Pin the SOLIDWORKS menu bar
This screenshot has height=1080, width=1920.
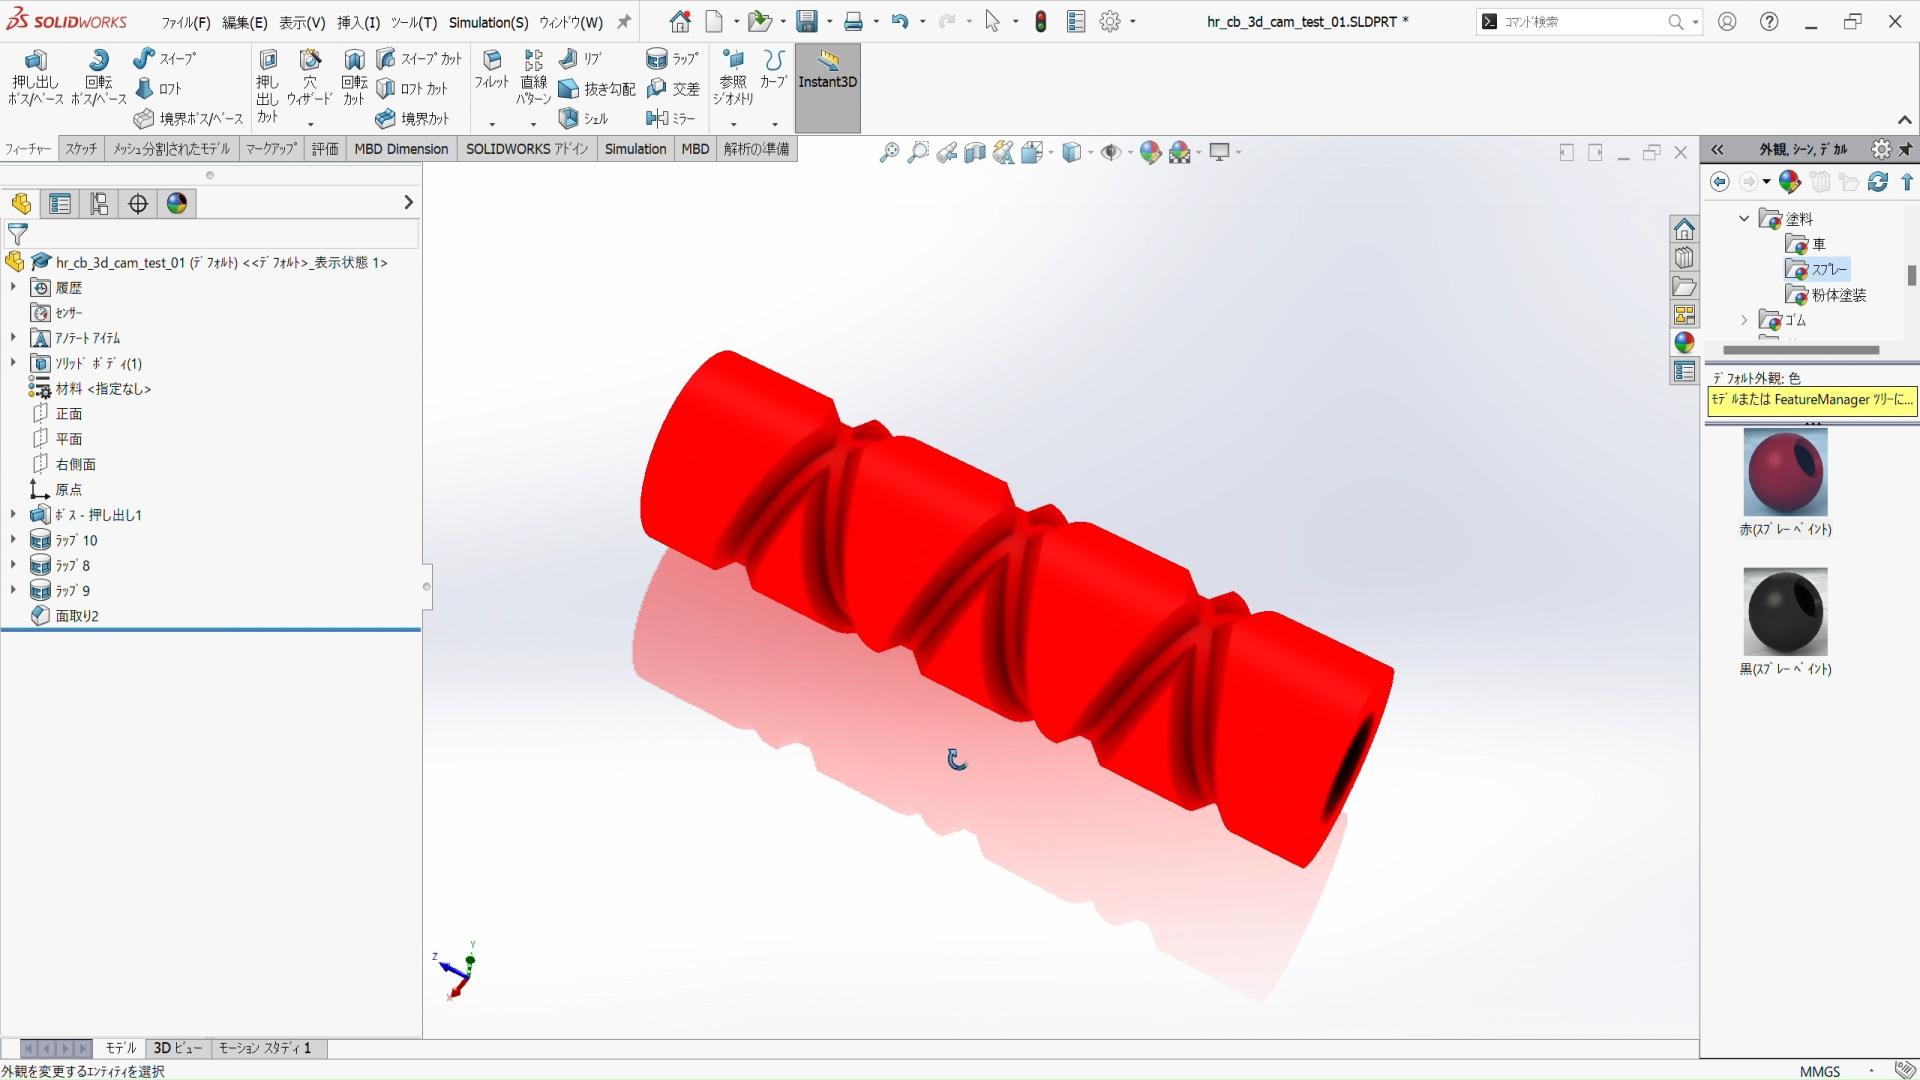624,21
